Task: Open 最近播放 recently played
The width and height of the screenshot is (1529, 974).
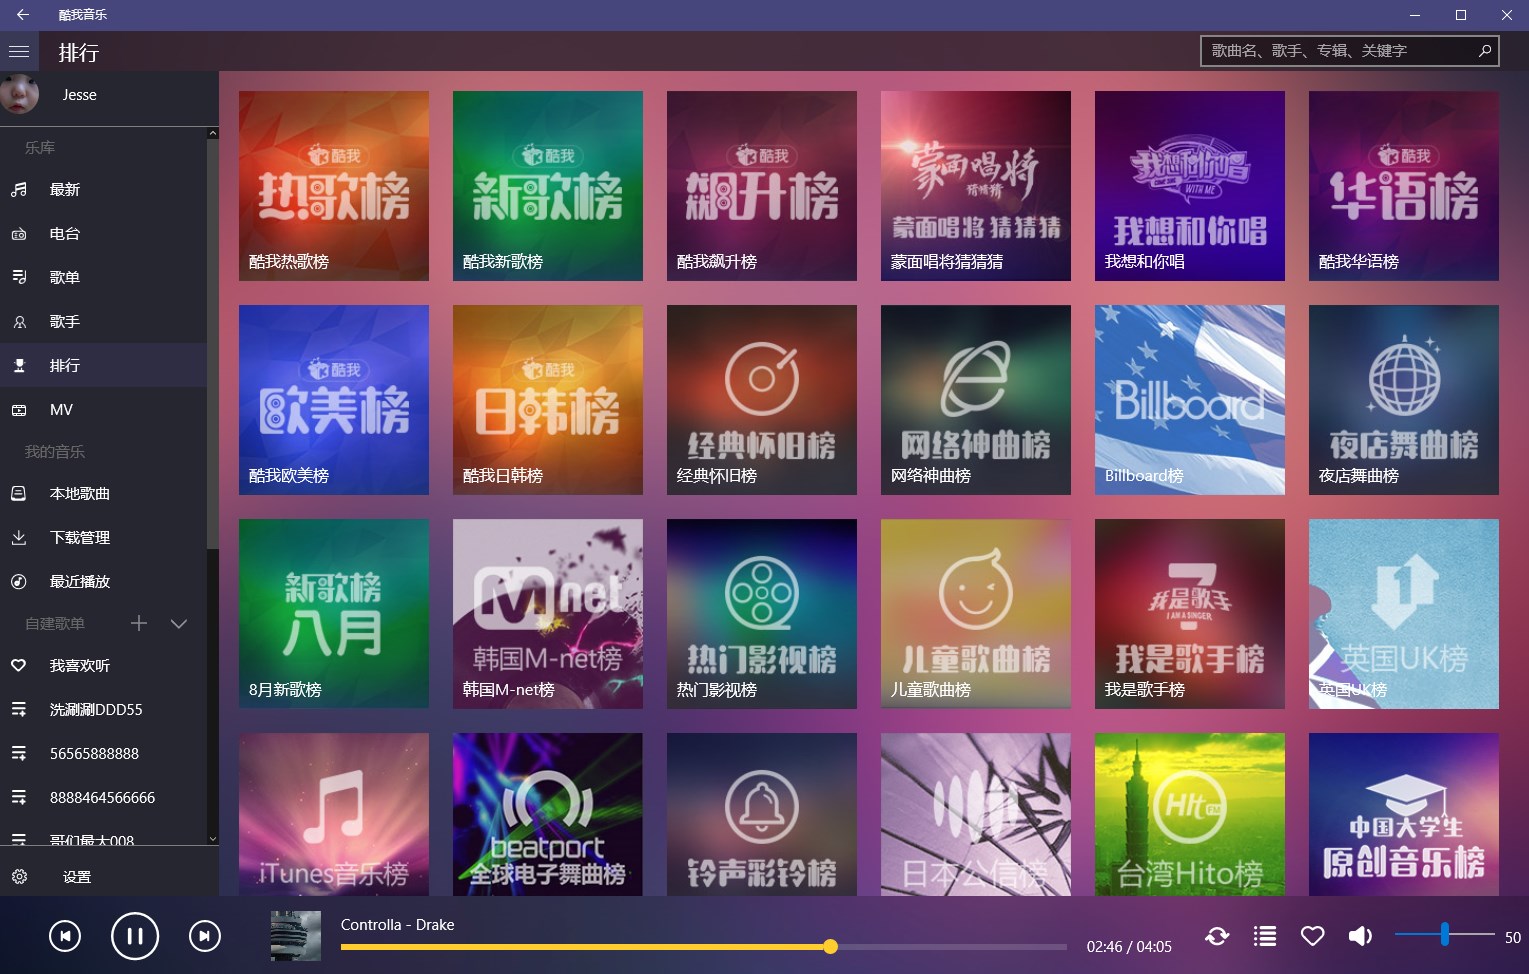Action: click(x=103, y=581)
